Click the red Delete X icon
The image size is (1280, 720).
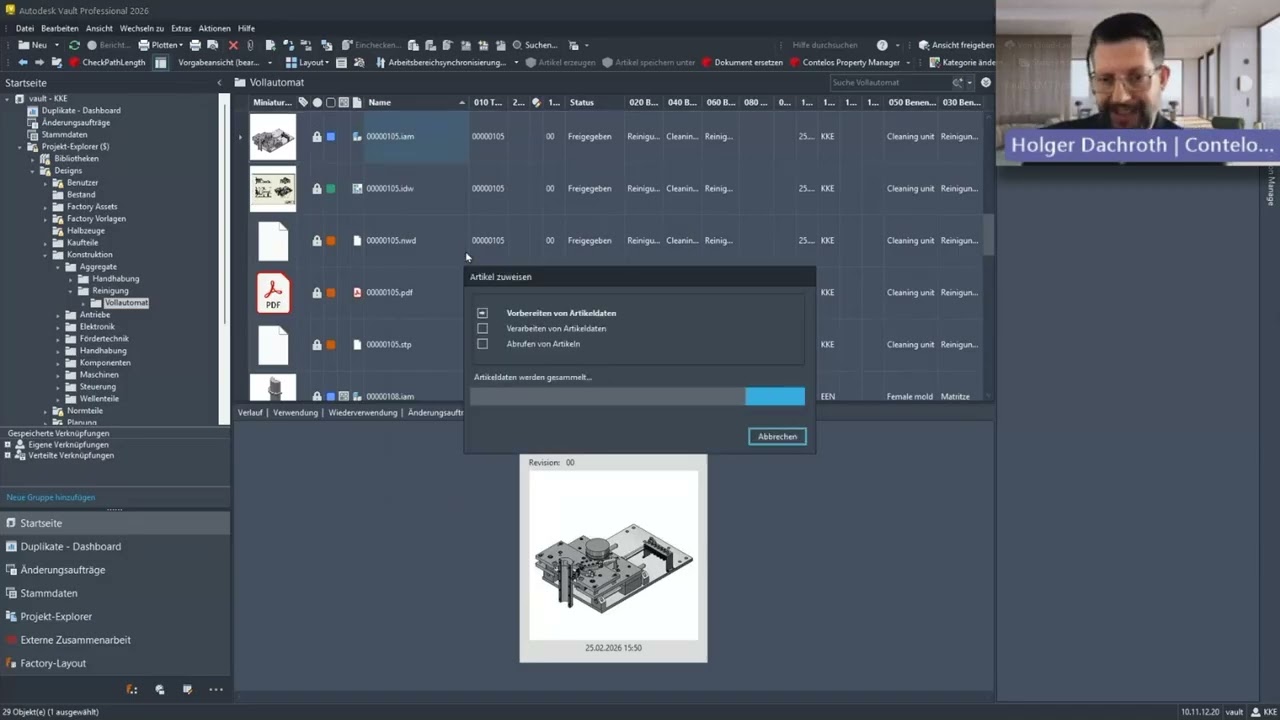233,45
